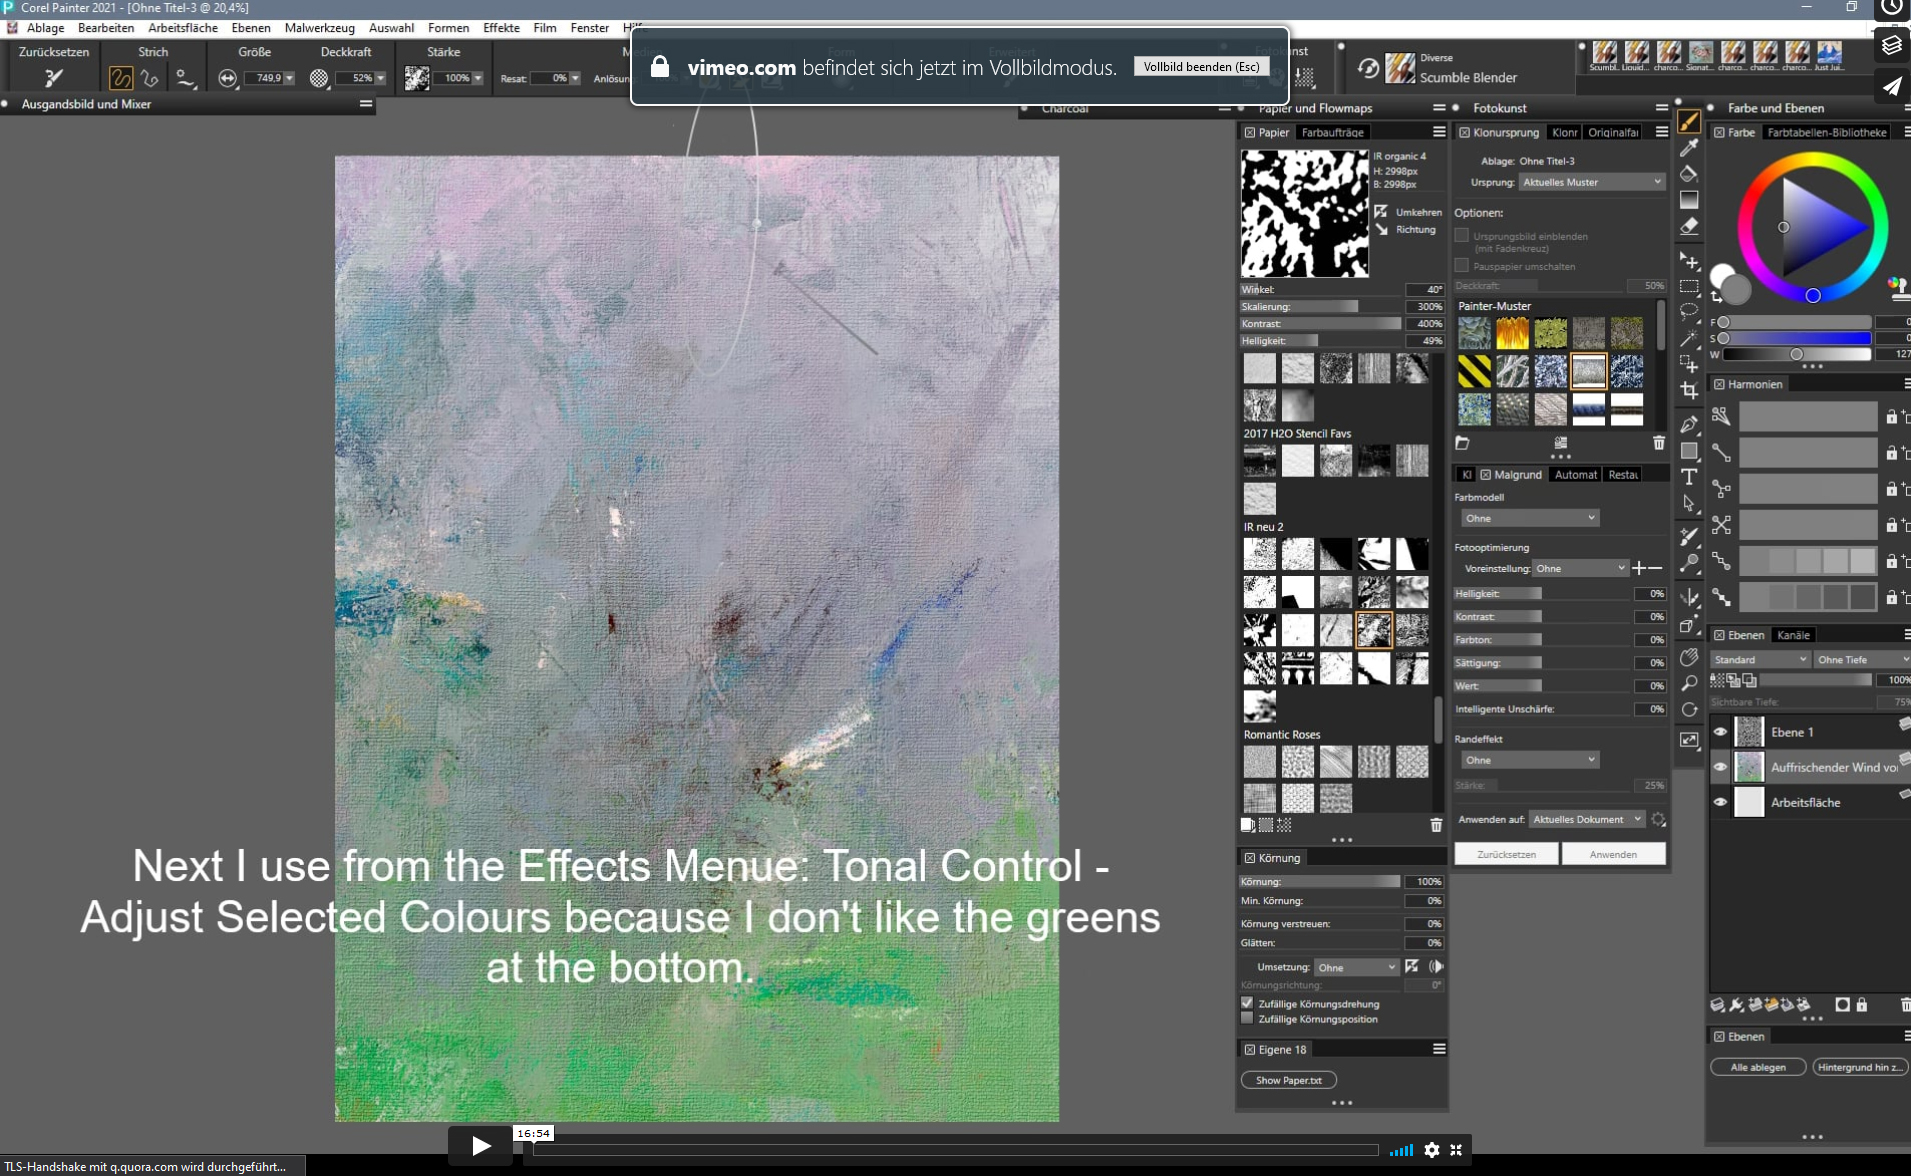This screenshot has height=1176, width=1911.
Task: Select the Paint Bucket tool
Action: 1689,174
